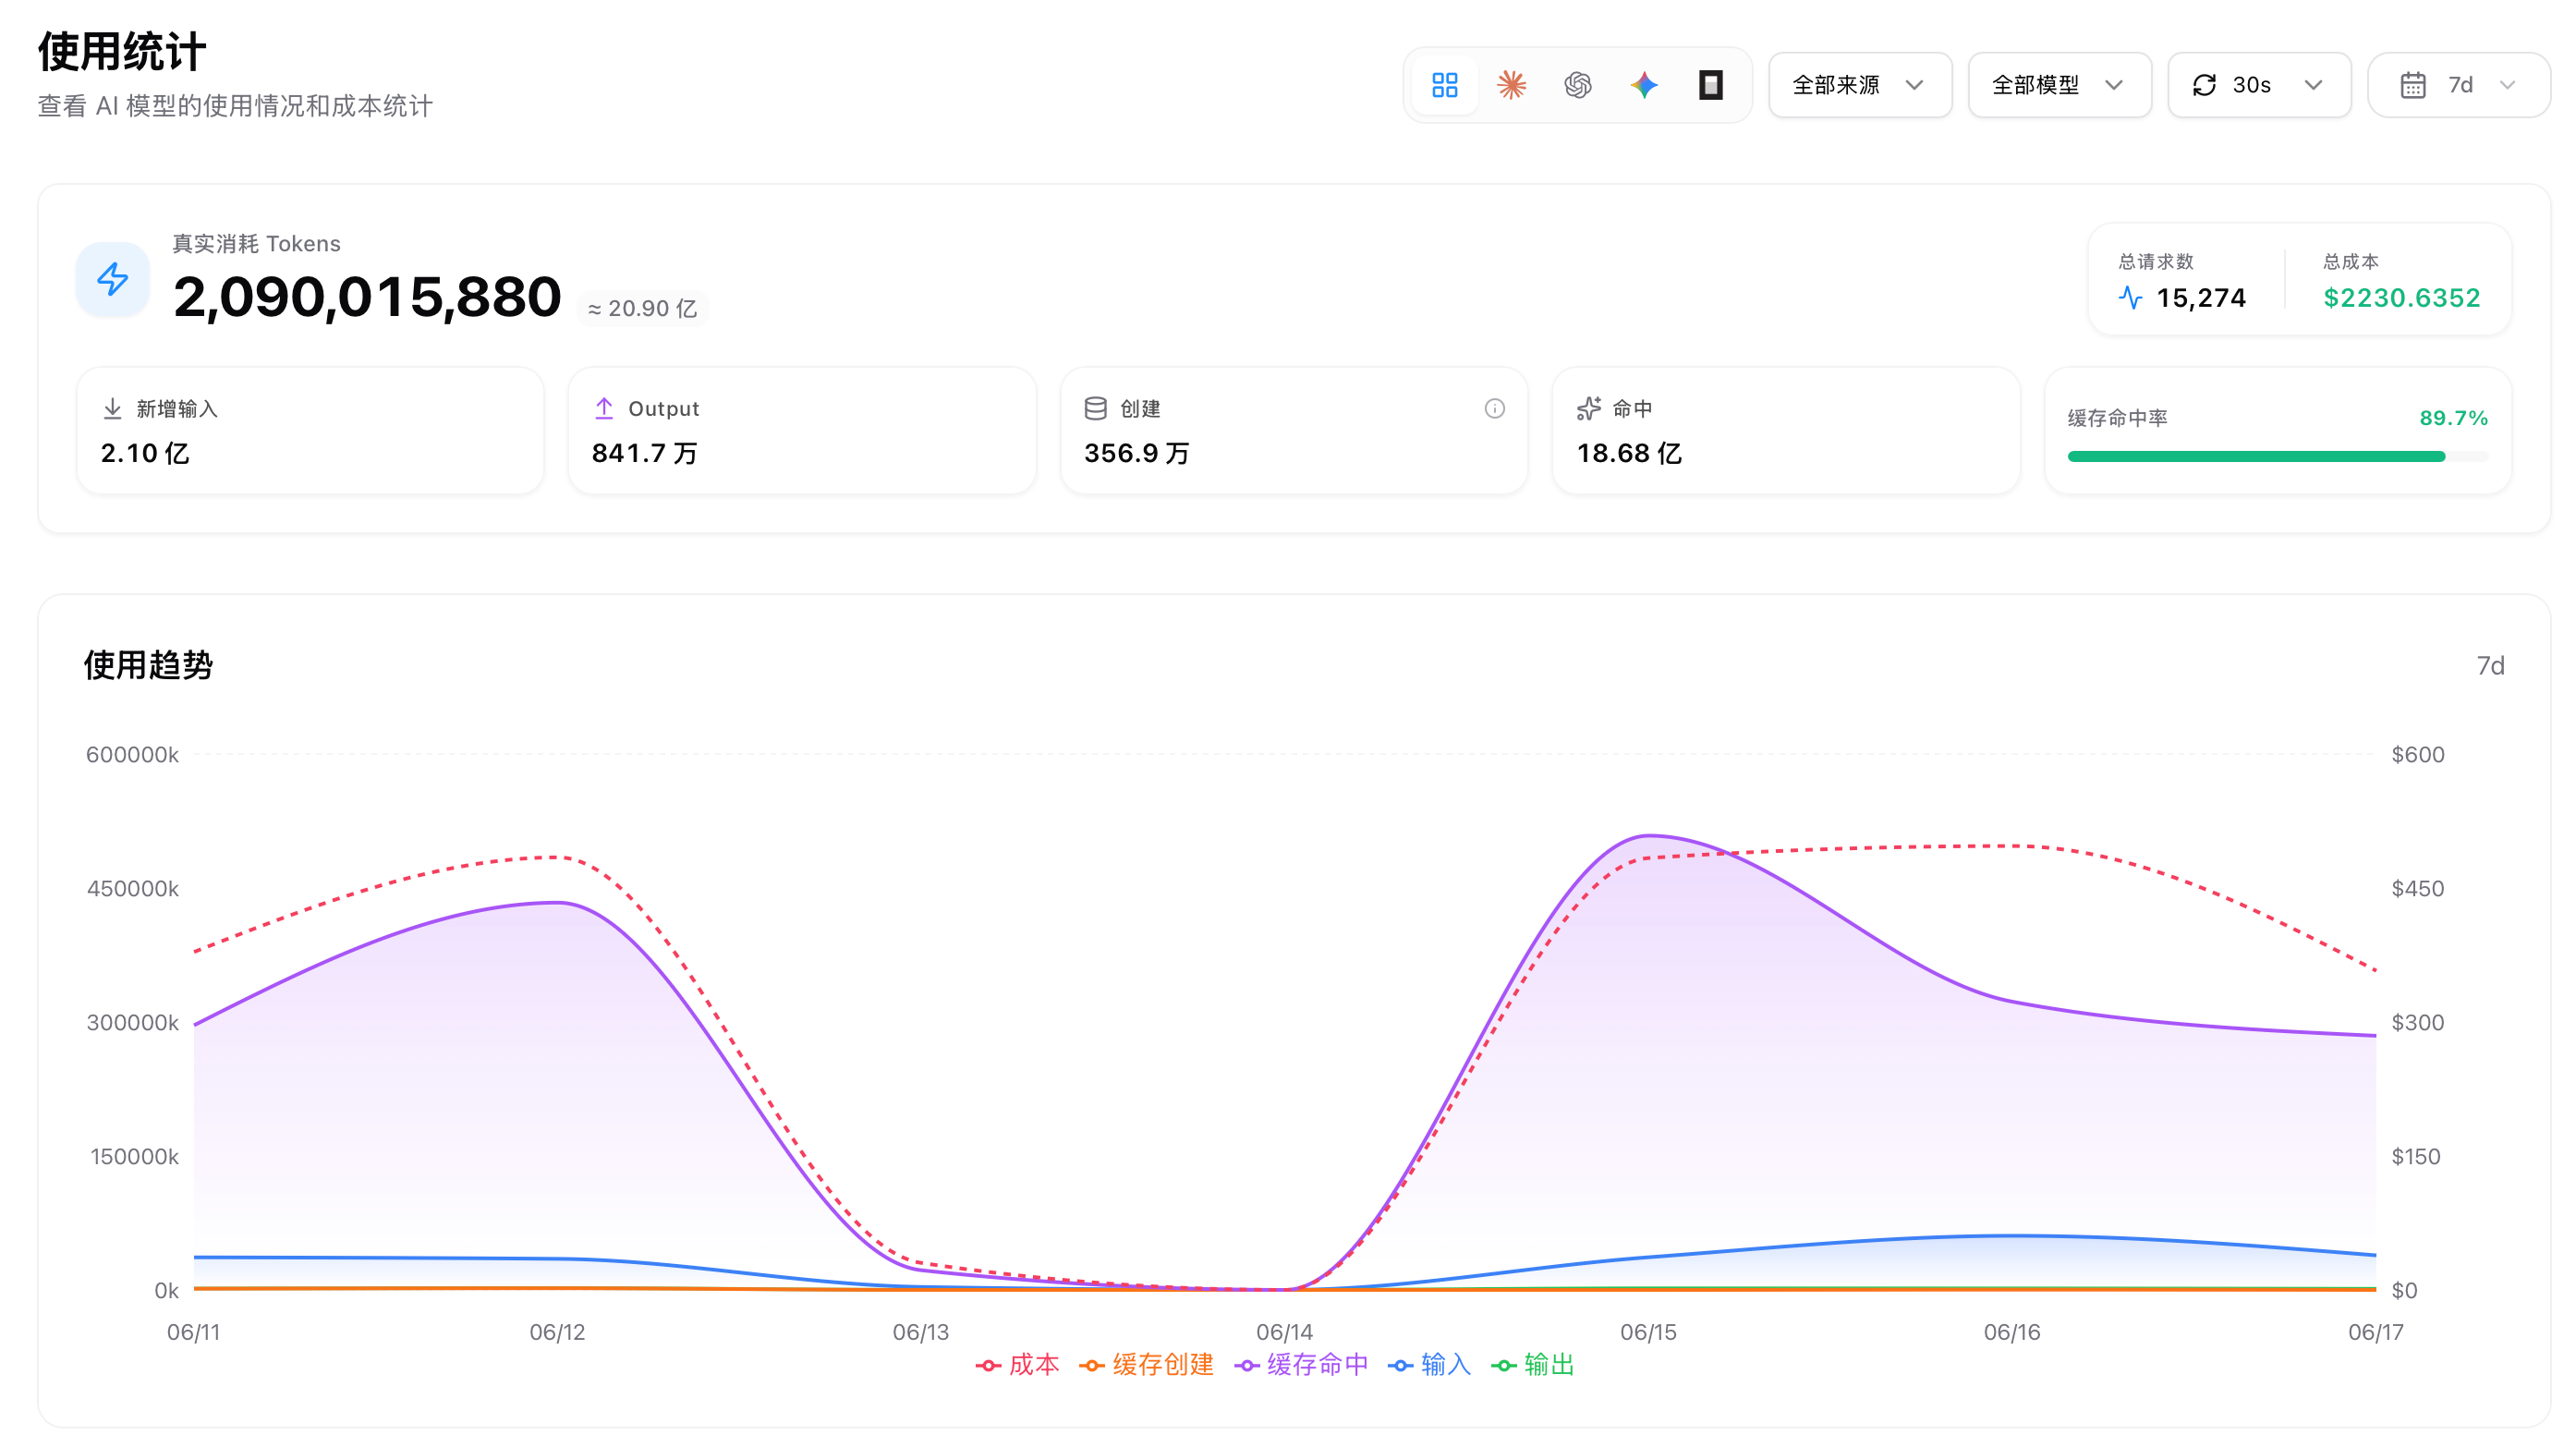Filter by the Gemini sparkle icon

1644,85
